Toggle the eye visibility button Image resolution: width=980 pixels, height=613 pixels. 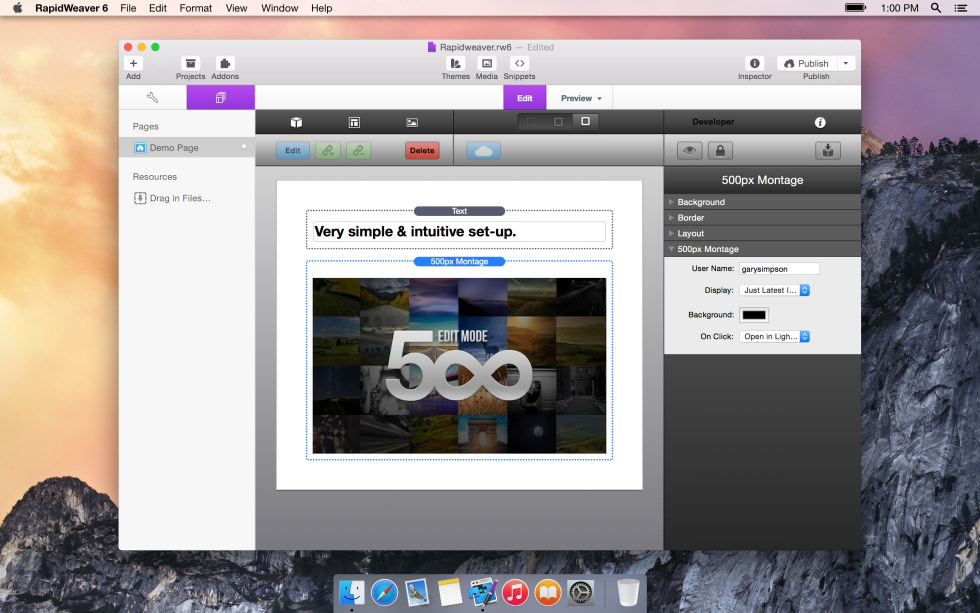point(689,151)
